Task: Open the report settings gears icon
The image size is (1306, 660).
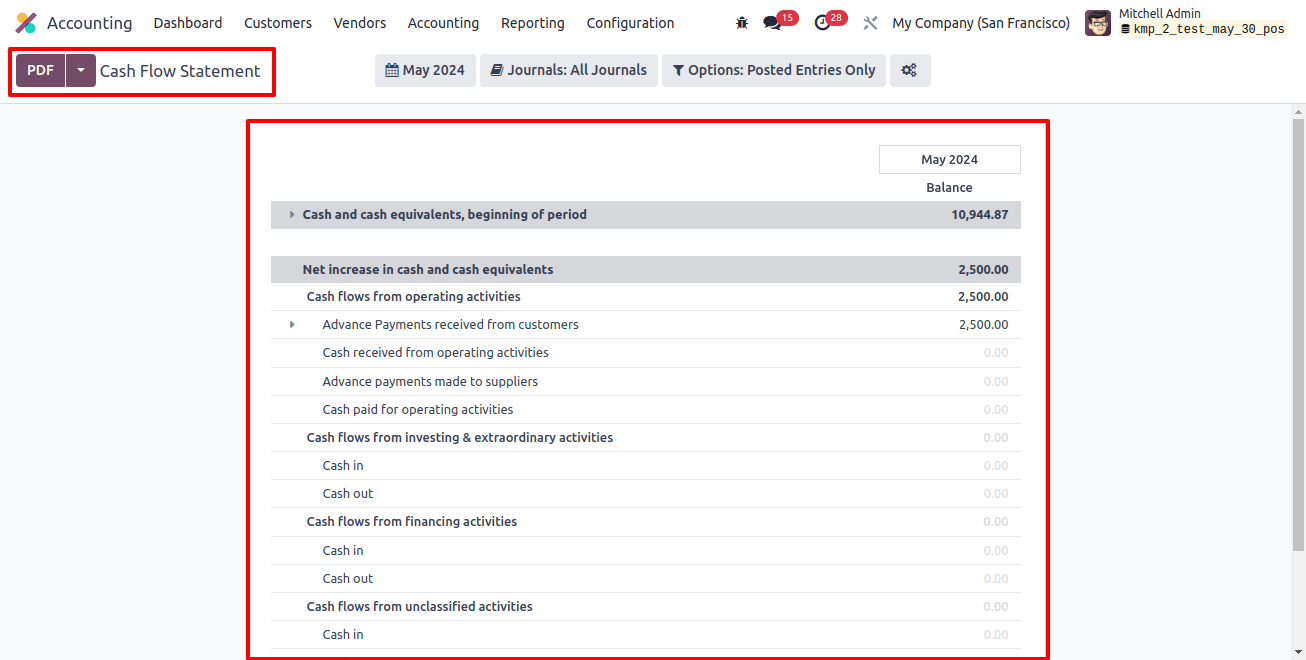Action: pyautogui.click(x=910, y=70)
